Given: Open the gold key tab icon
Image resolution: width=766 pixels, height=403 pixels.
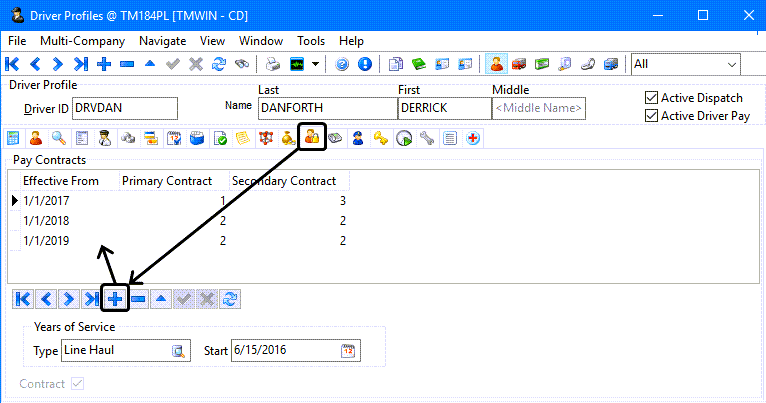Looking at the screenshot, I should 381,138.
